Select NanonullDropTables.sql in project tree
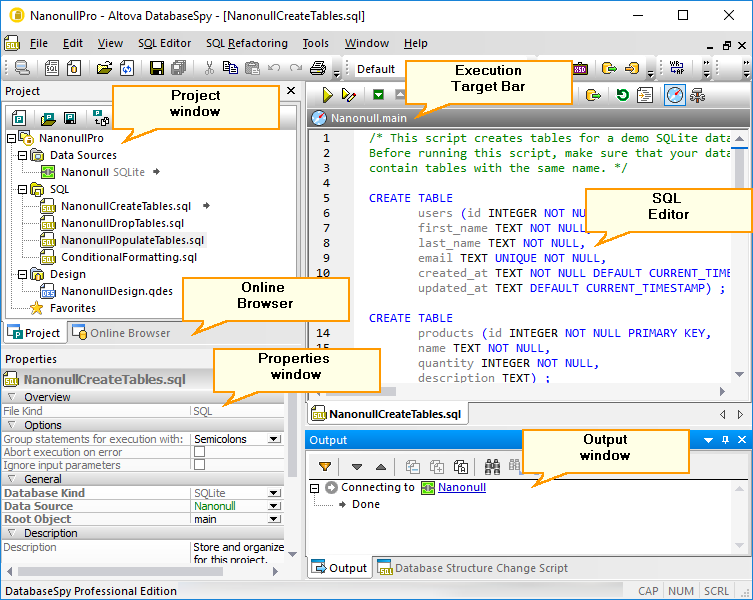 (x=122, y=223)
